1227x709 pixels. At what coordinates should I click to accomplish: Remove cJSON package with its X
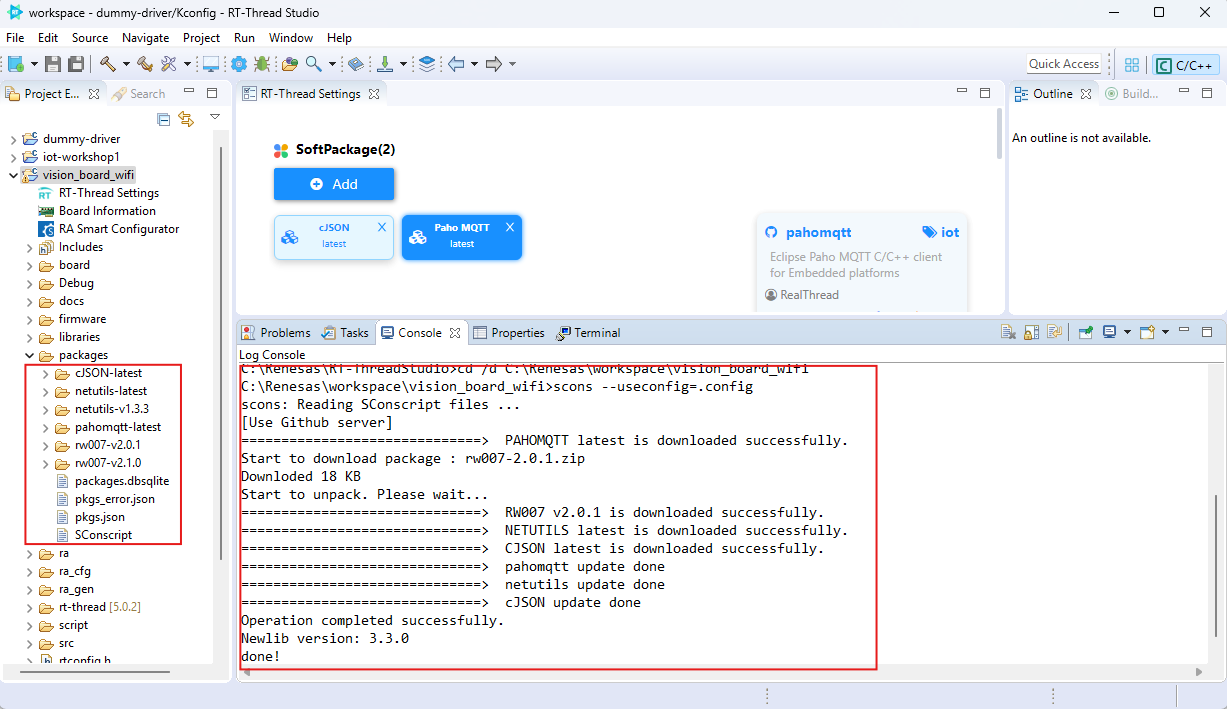click(x=382, y=227)
